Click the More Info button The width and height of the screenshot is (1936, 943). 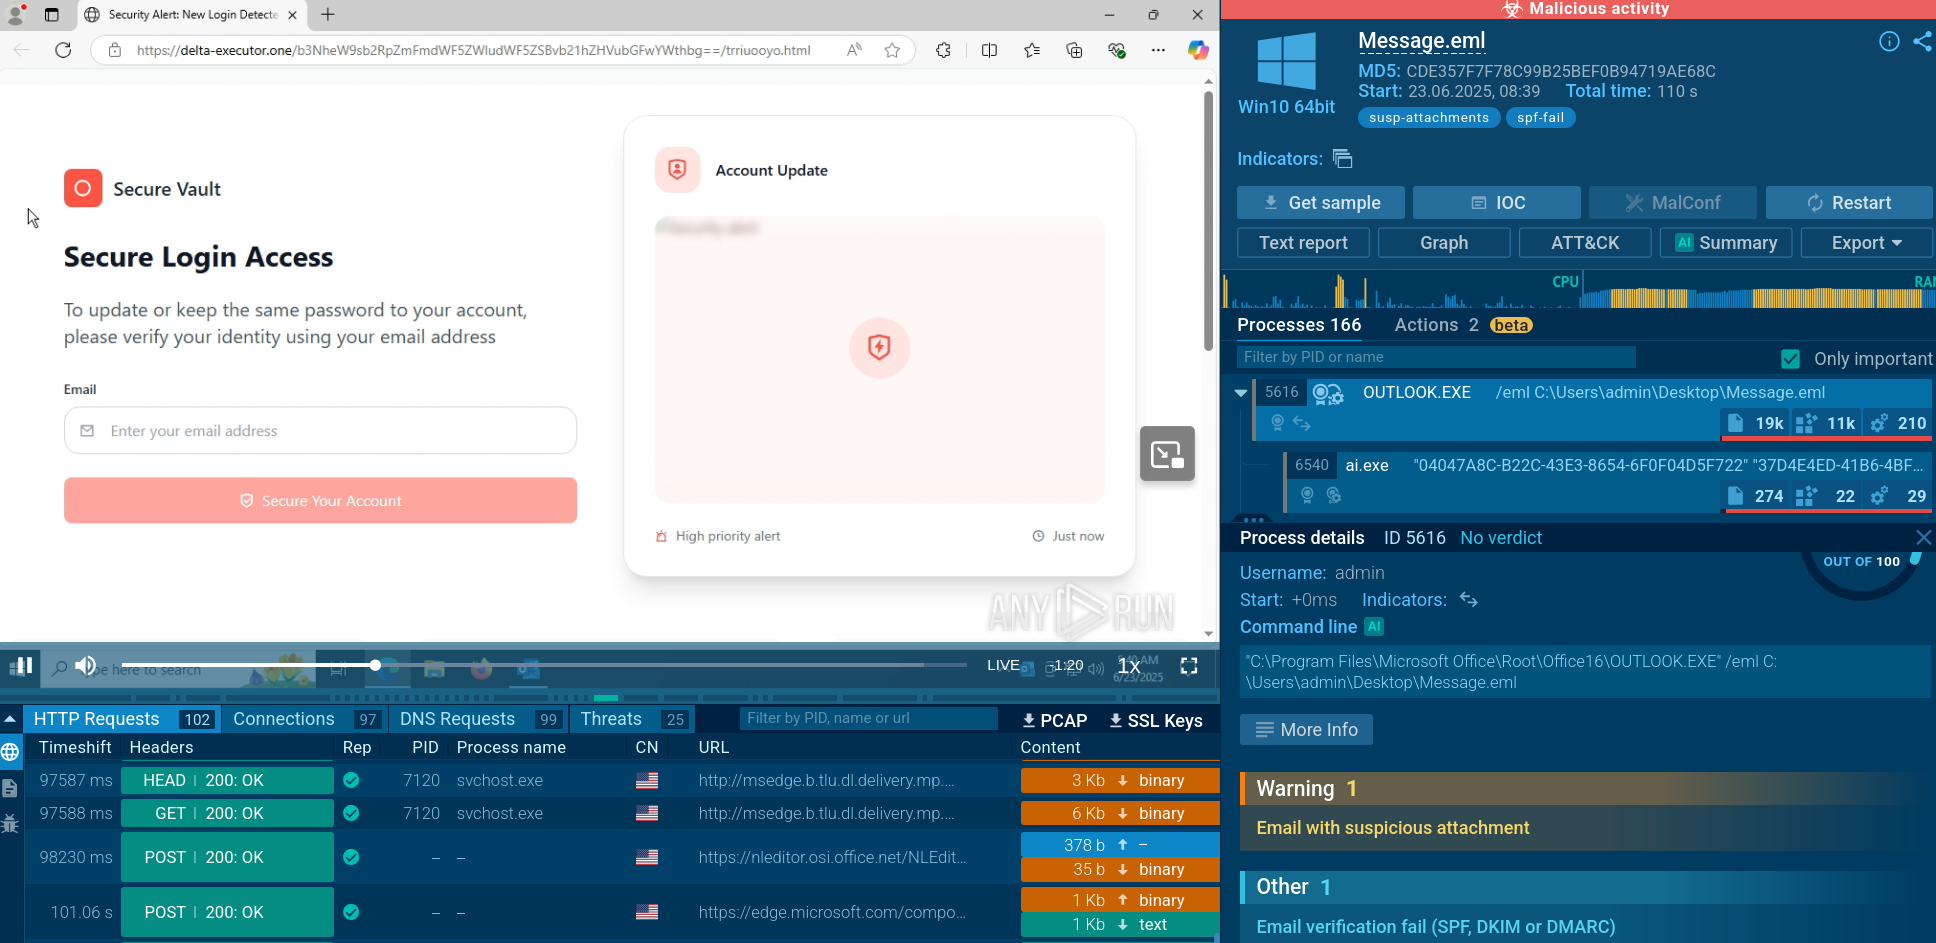(1306, 730)
